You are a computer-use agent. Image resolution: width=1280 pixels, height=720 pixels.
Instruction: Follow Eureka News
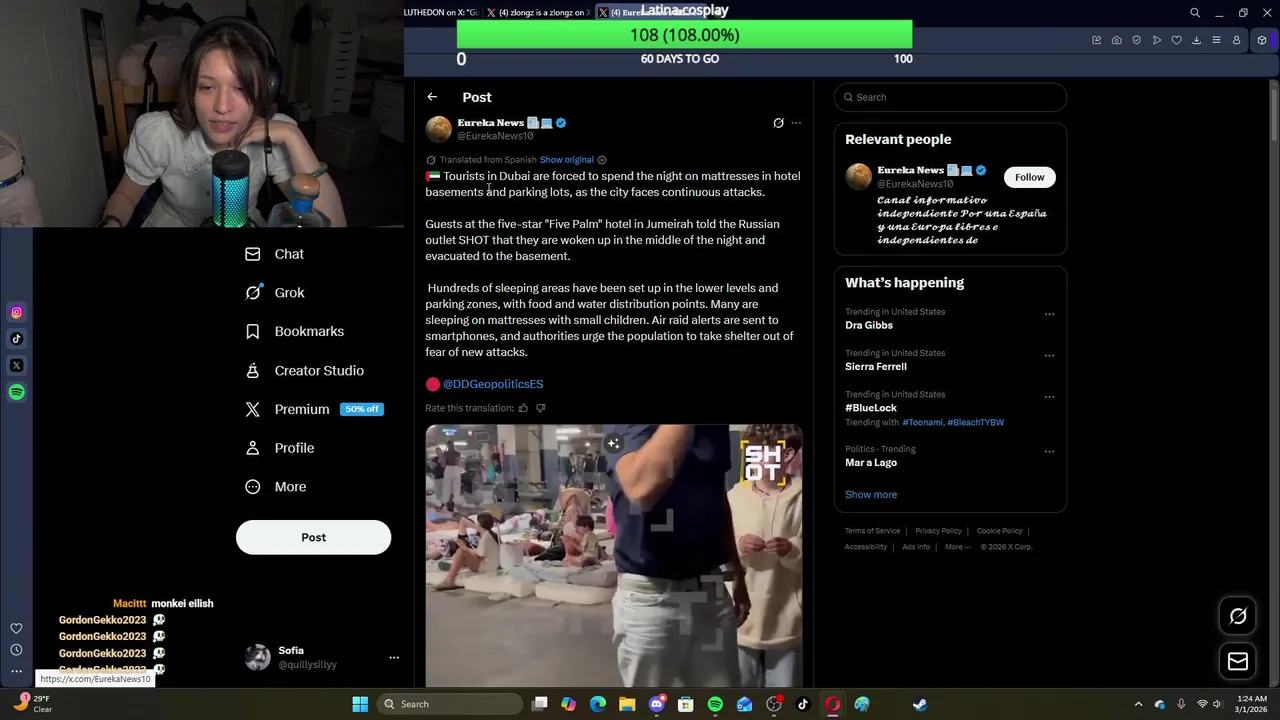(1029, 177)
